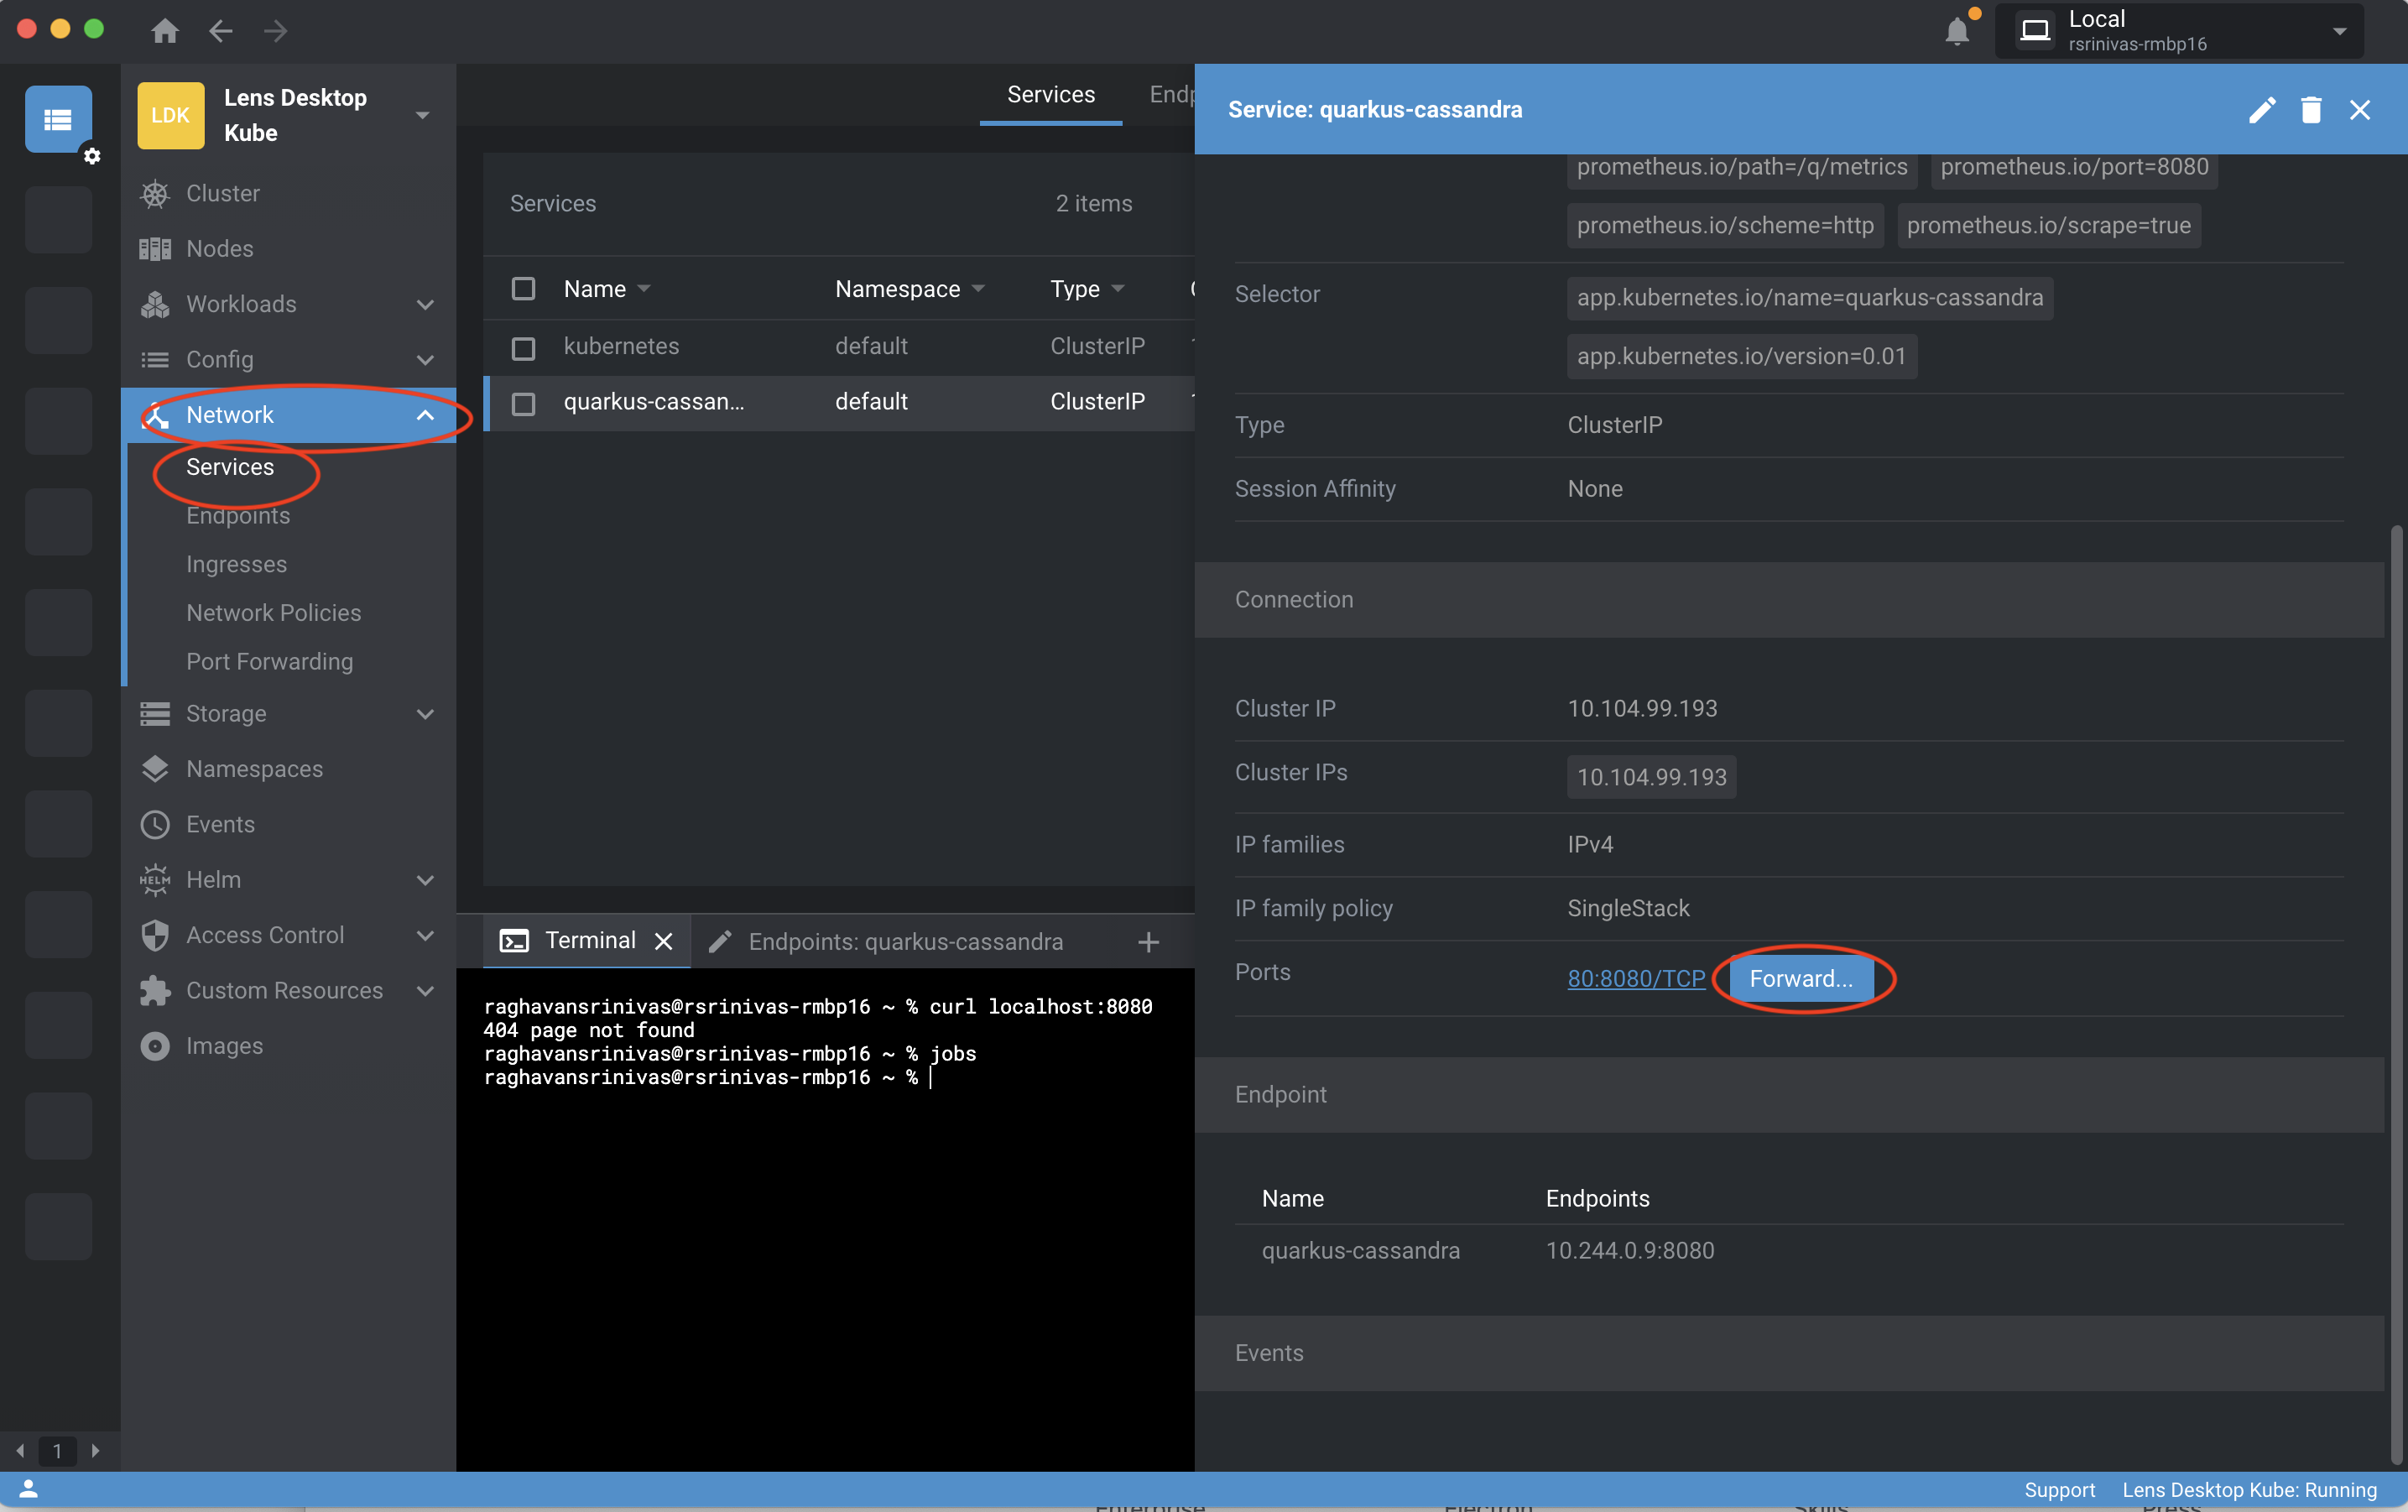Add a new dock tab with plus icon
This screenshot has width=2408, height=1512.
(x=1148, y=942)
